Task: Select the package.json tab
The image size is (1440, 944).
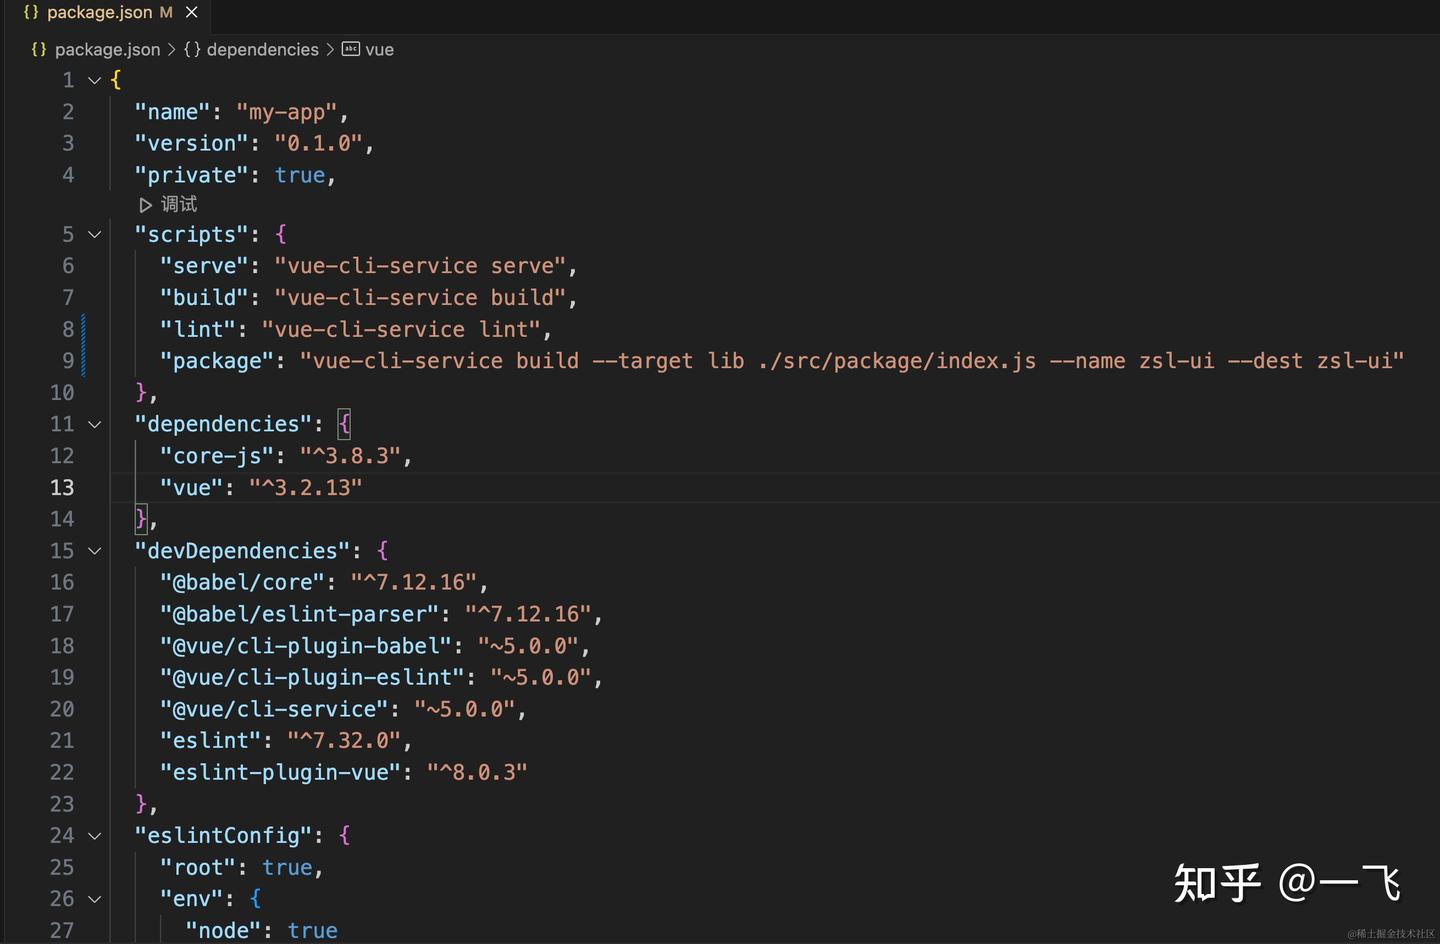Action: coord(99,12)
